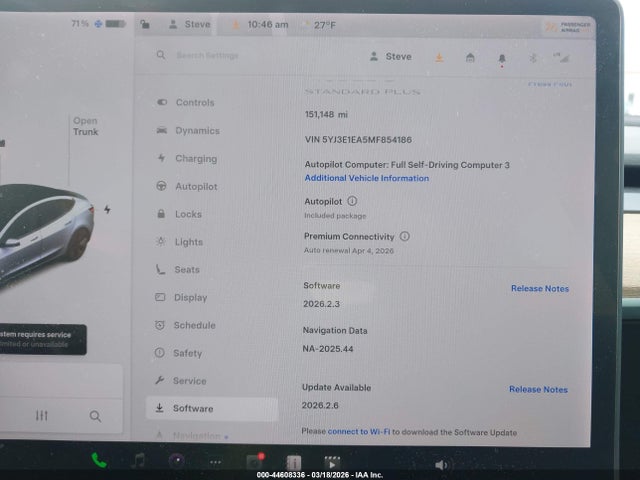
Task: Tap the VIN 5YJ3E1EA5MF854186 text
Action: [x=358, y=140]
